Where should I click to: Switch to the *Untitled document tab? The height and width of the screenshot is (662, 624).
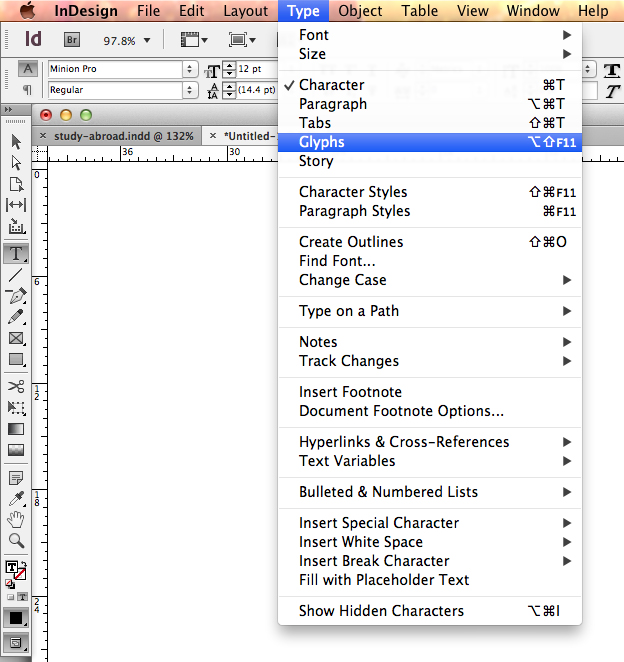[249, 136]
